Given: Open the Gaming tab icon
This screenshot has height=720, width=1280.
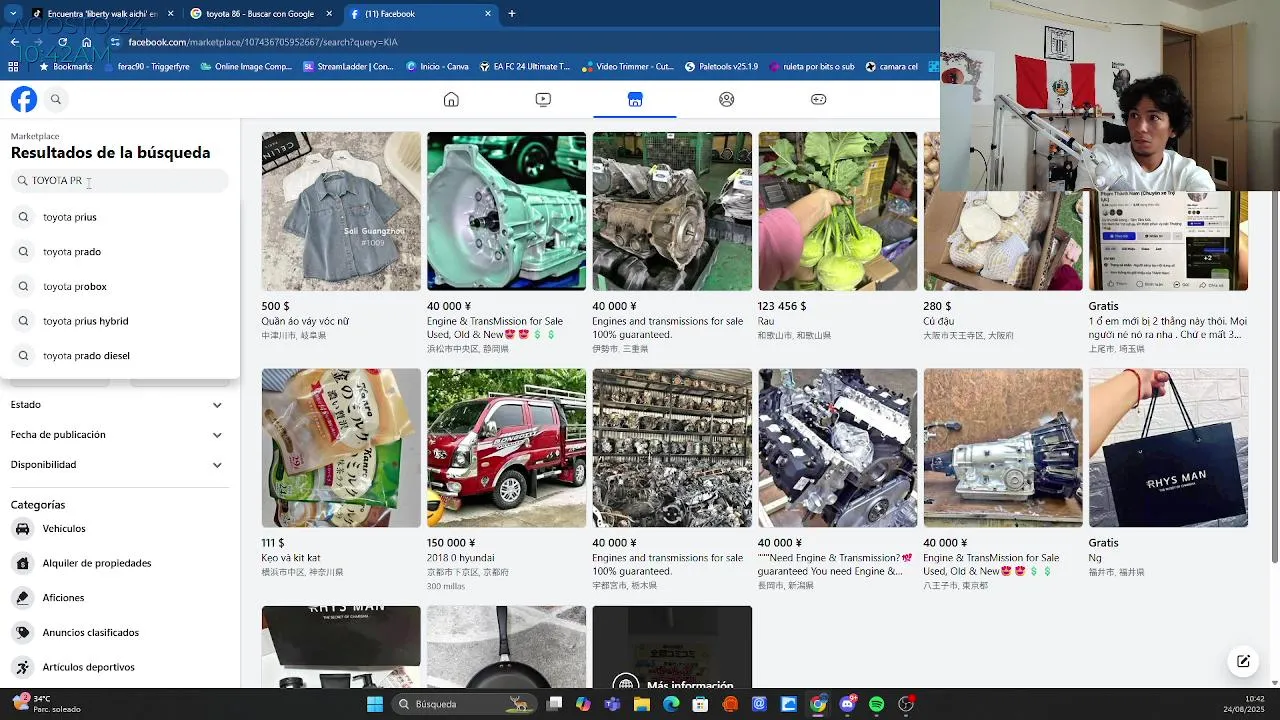Looking at the screenshot, I should coord(818,99).
